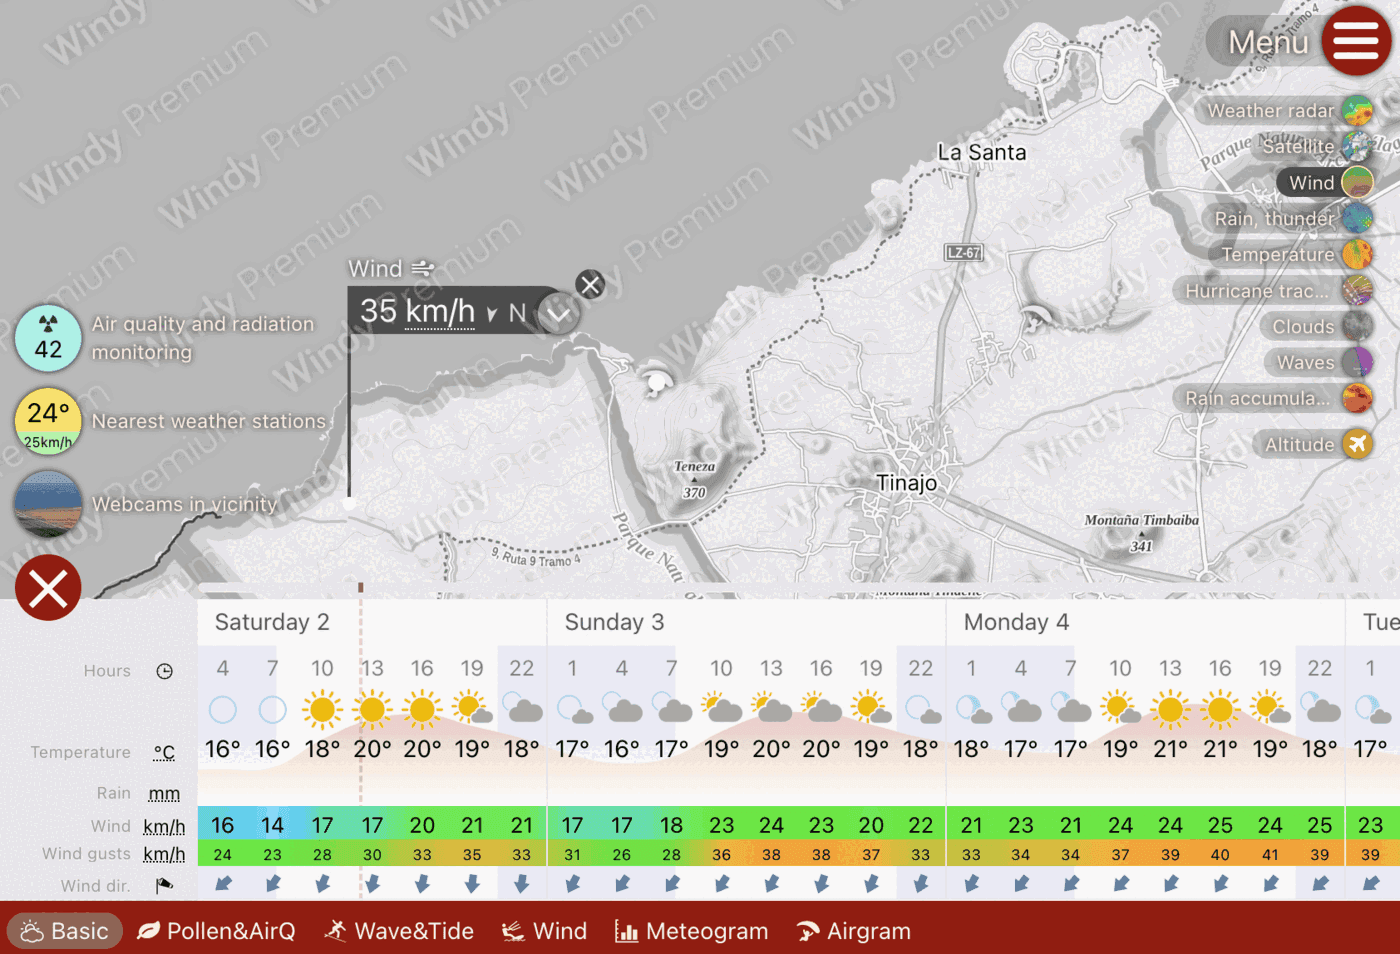Screen dimensions: 1400x954
Task: Switch to the Basic forecast tab
Action: tap(65, 931)
